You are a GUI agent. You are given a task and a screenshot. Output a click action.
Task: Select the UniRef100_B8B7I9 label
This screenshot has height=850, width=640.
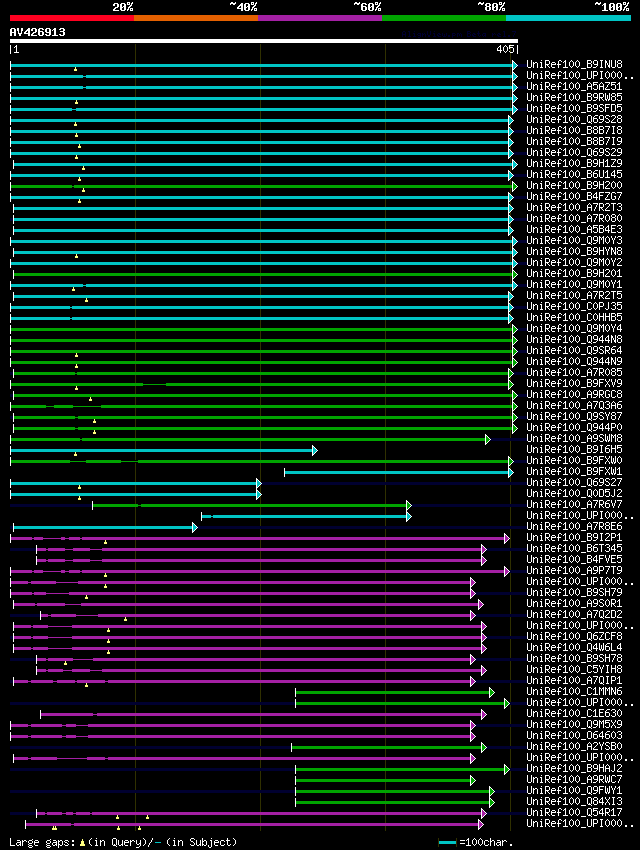point(574,141)
